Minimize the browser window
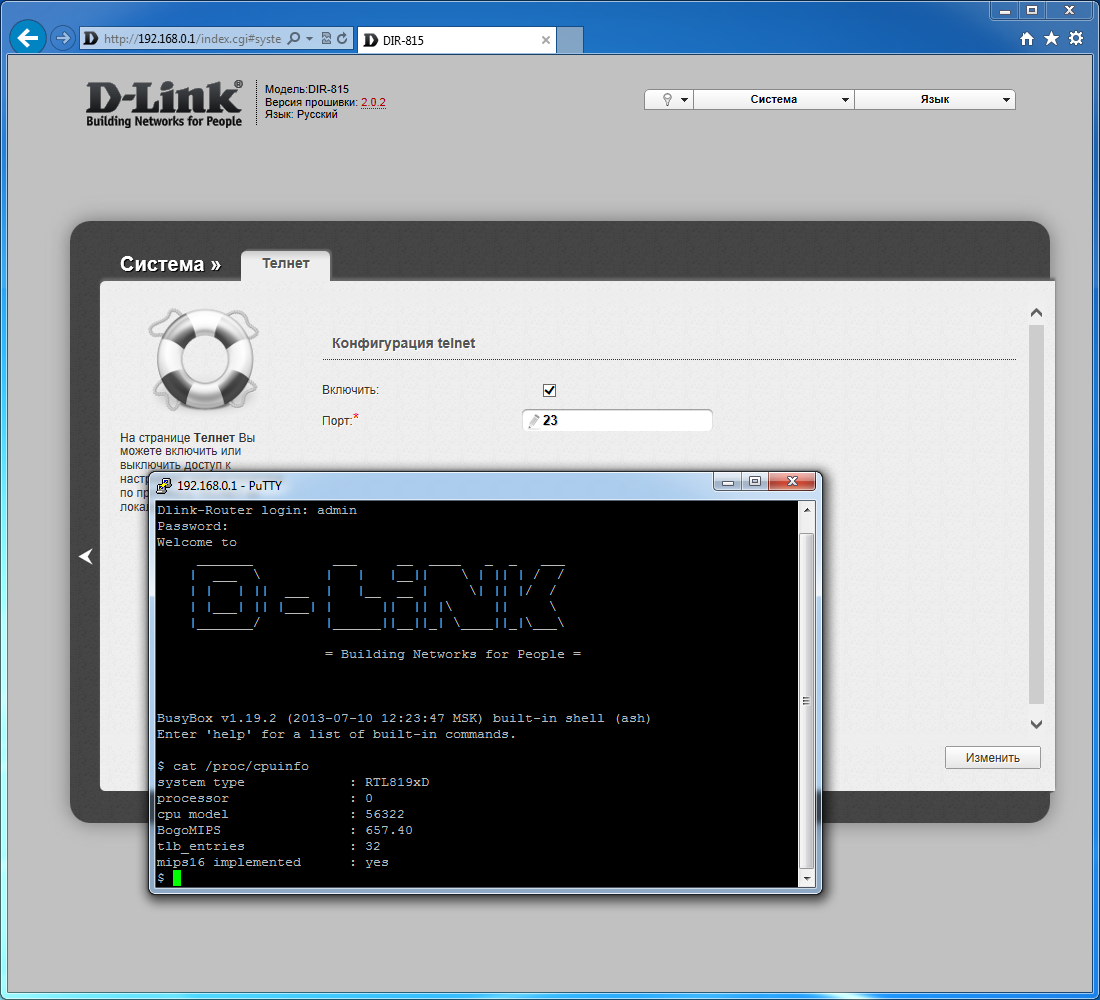This screenshot has width=1100, height=1000. coord(1005,11)
